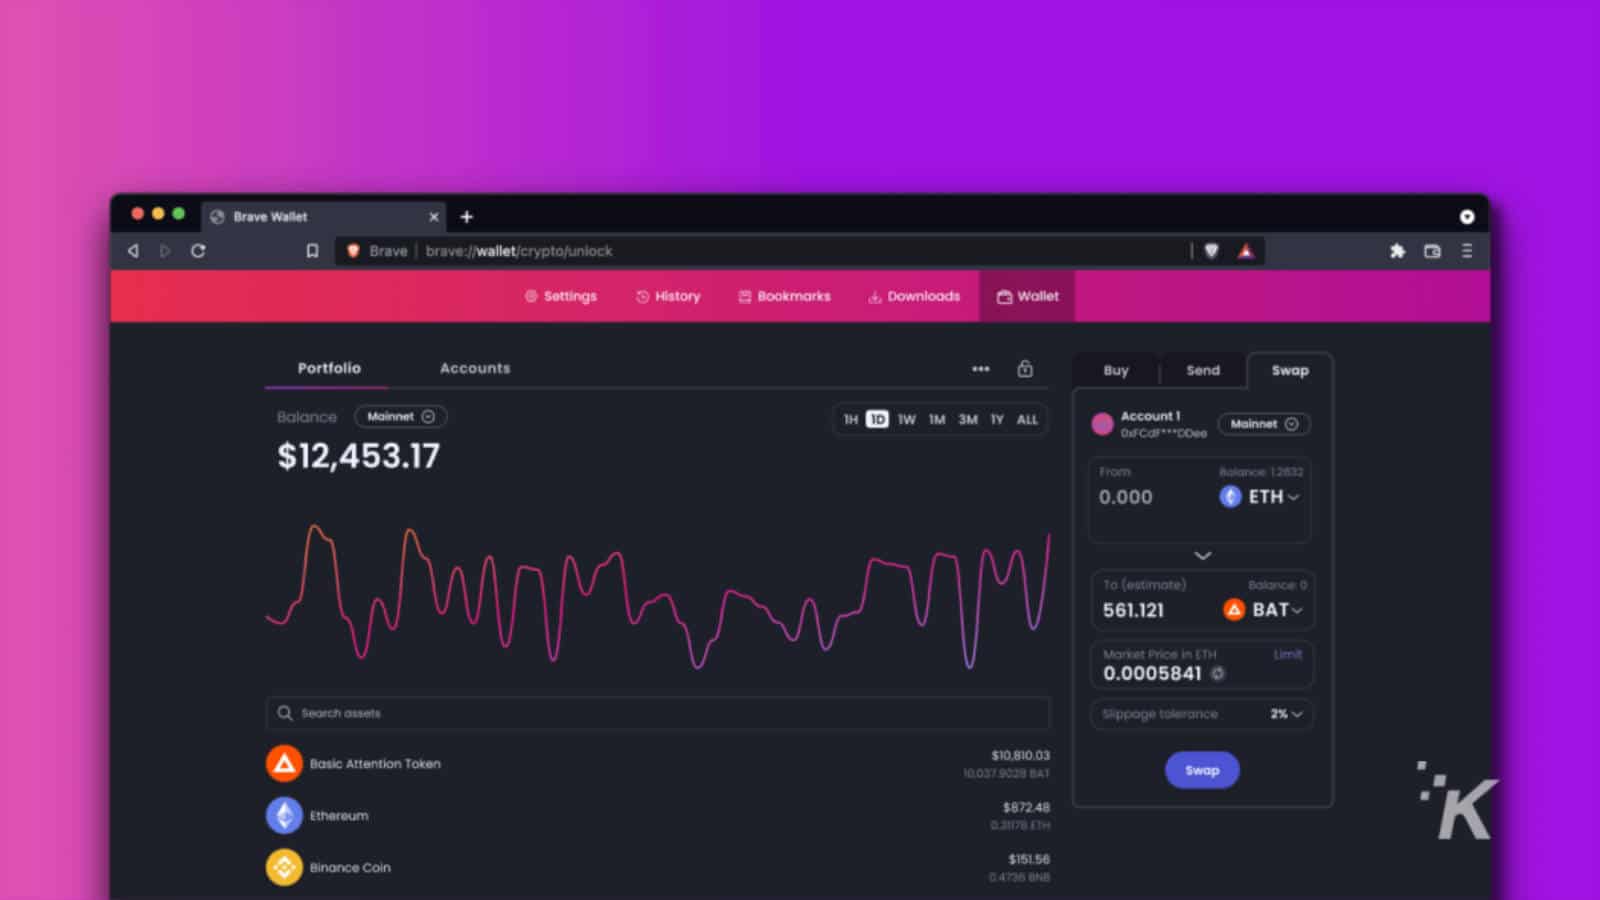Click the Brave Rewards triangle icon
The width and height of the screenshot is (1600, 900).
click(x=1245, y=251)
